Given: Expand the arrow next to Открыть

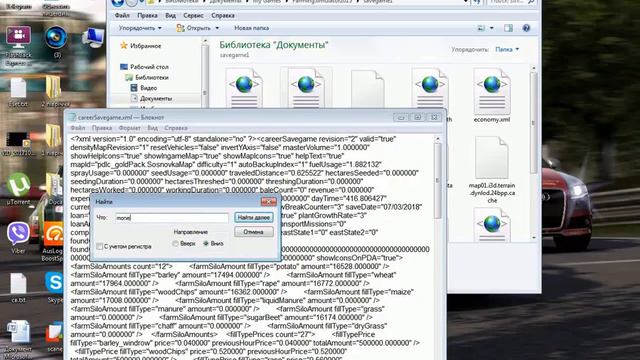Looking at the screenshot, I should (x=217, y=28).
